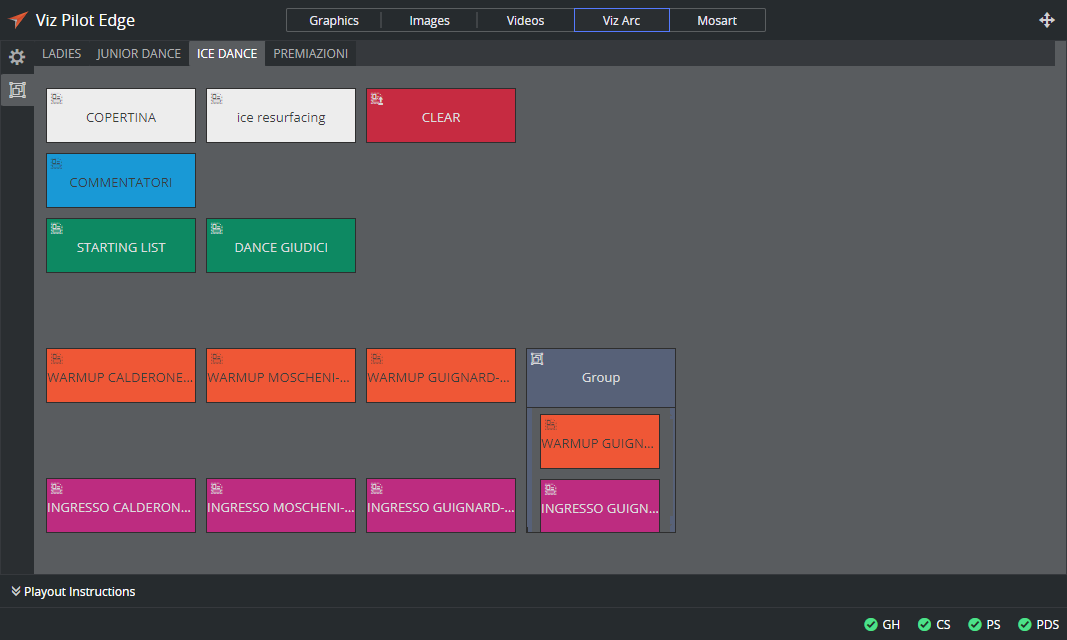This screenshot has width=1067, height=640.
Task: Check the PDS status indicator
Action: coord(1038,624)
